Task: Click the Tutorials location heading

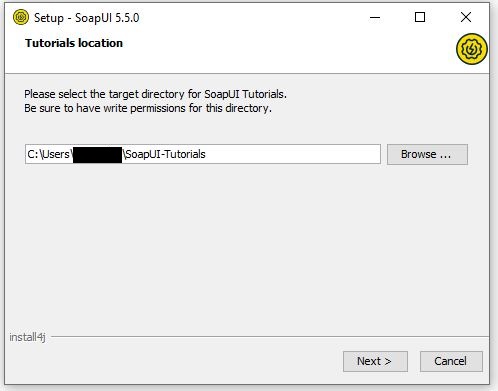Action: 74,43
